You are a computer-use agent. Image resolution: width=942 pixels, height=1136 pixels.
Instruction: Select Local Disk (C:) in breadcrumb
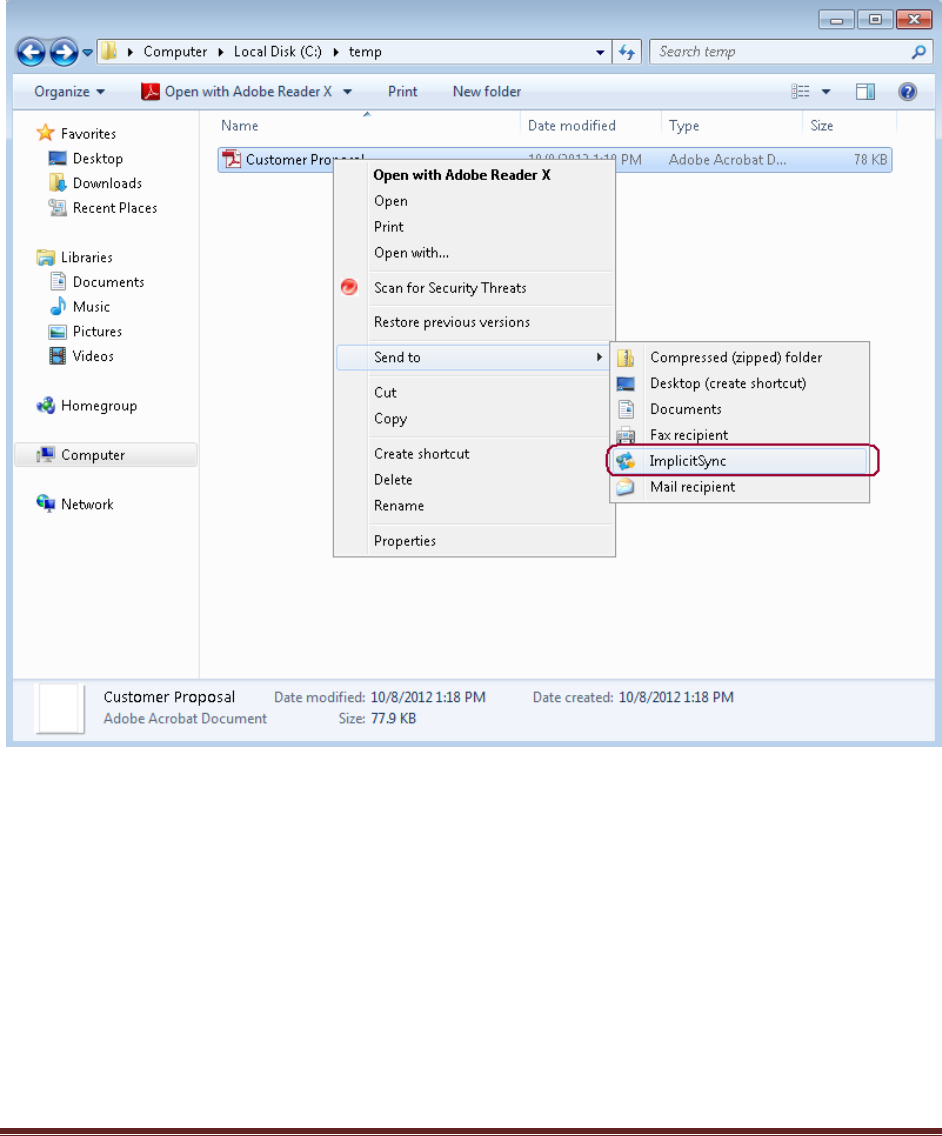click(278, 51)
